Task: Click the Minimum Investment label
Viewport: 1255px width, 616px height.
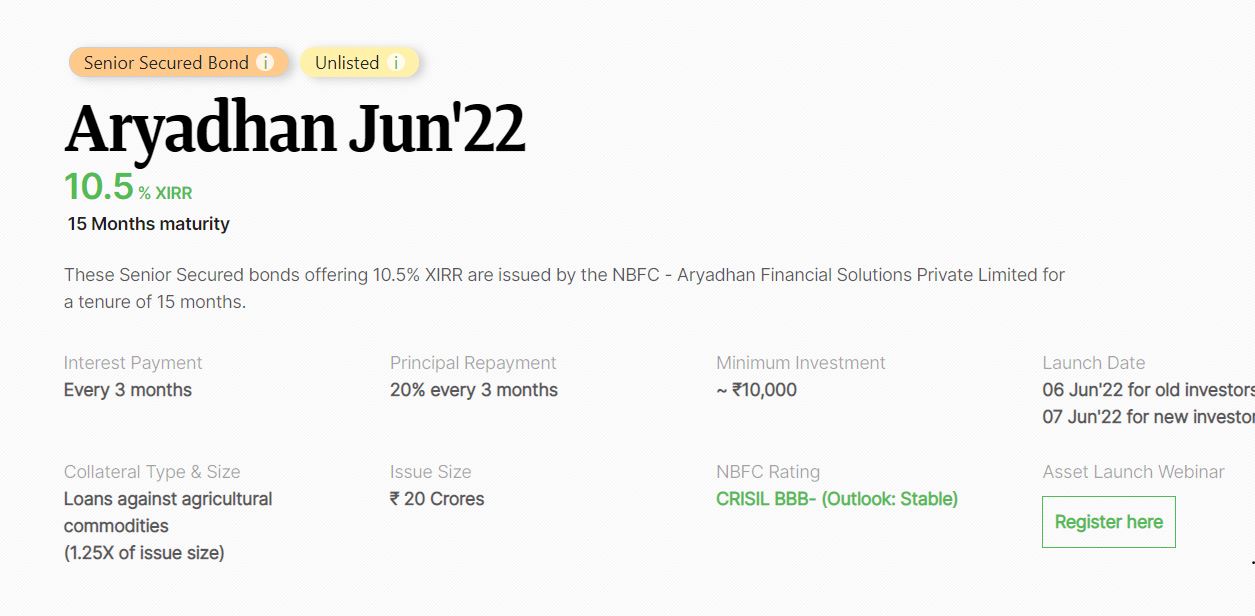Action: coord(801,363)
